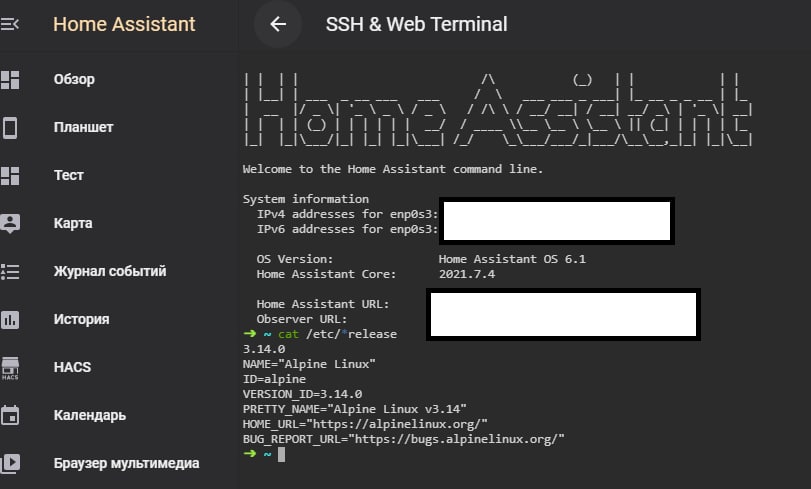Open Календарь from the sidebar
This screenshot has width=811, height=489.
click(89, 415)
